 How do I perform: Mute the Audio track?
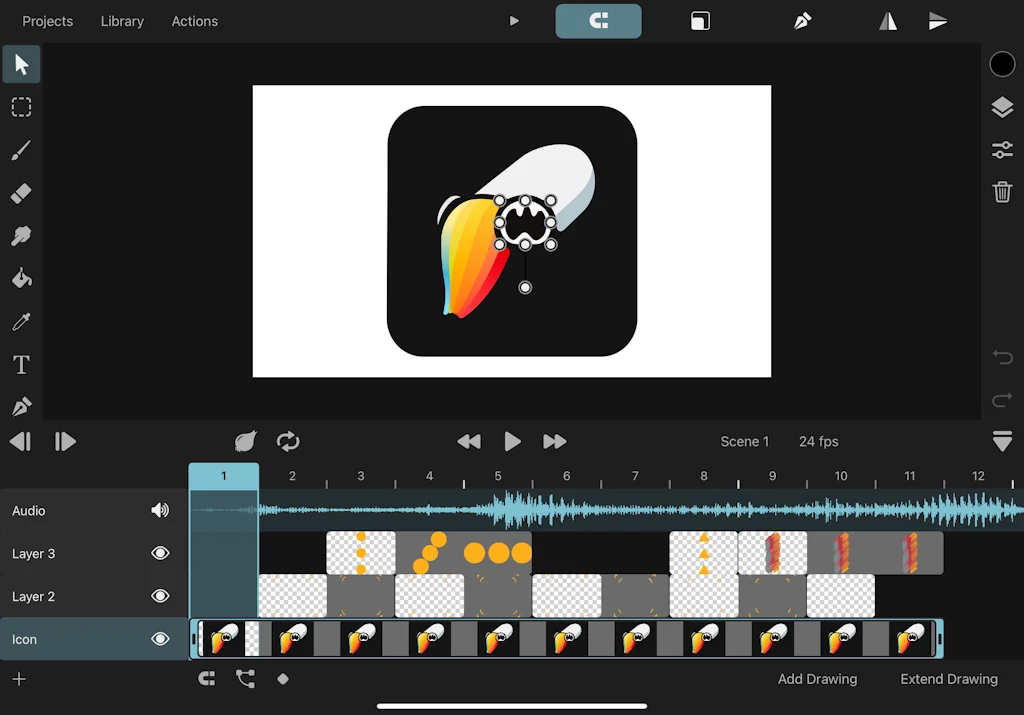point(160,510)
